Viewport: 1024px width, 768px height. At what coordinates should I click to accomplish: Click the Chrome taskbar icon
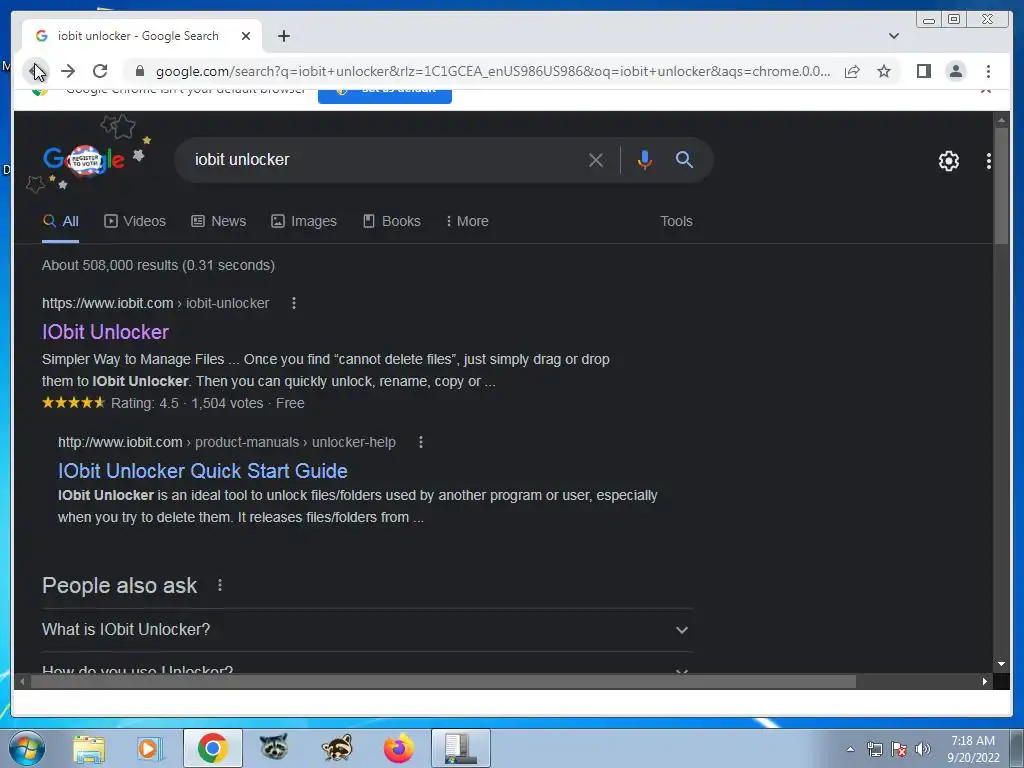pos(212,748)
